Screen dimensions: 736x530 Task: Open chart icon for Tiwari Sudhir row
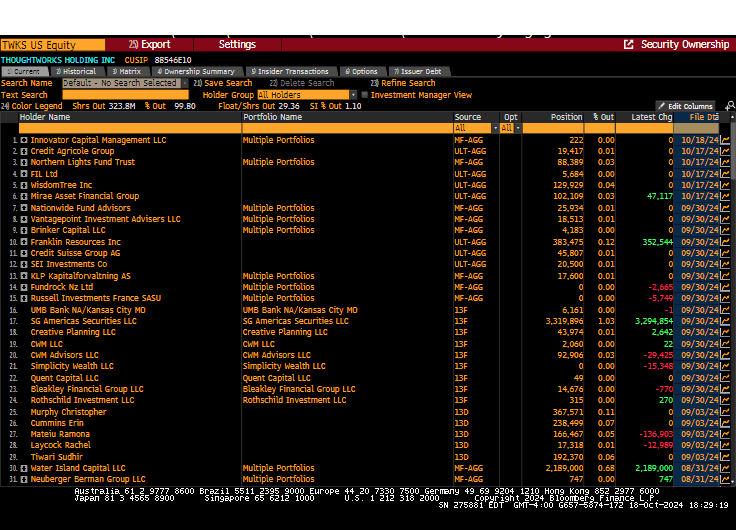pyautogui.click(x=725, y=457)
